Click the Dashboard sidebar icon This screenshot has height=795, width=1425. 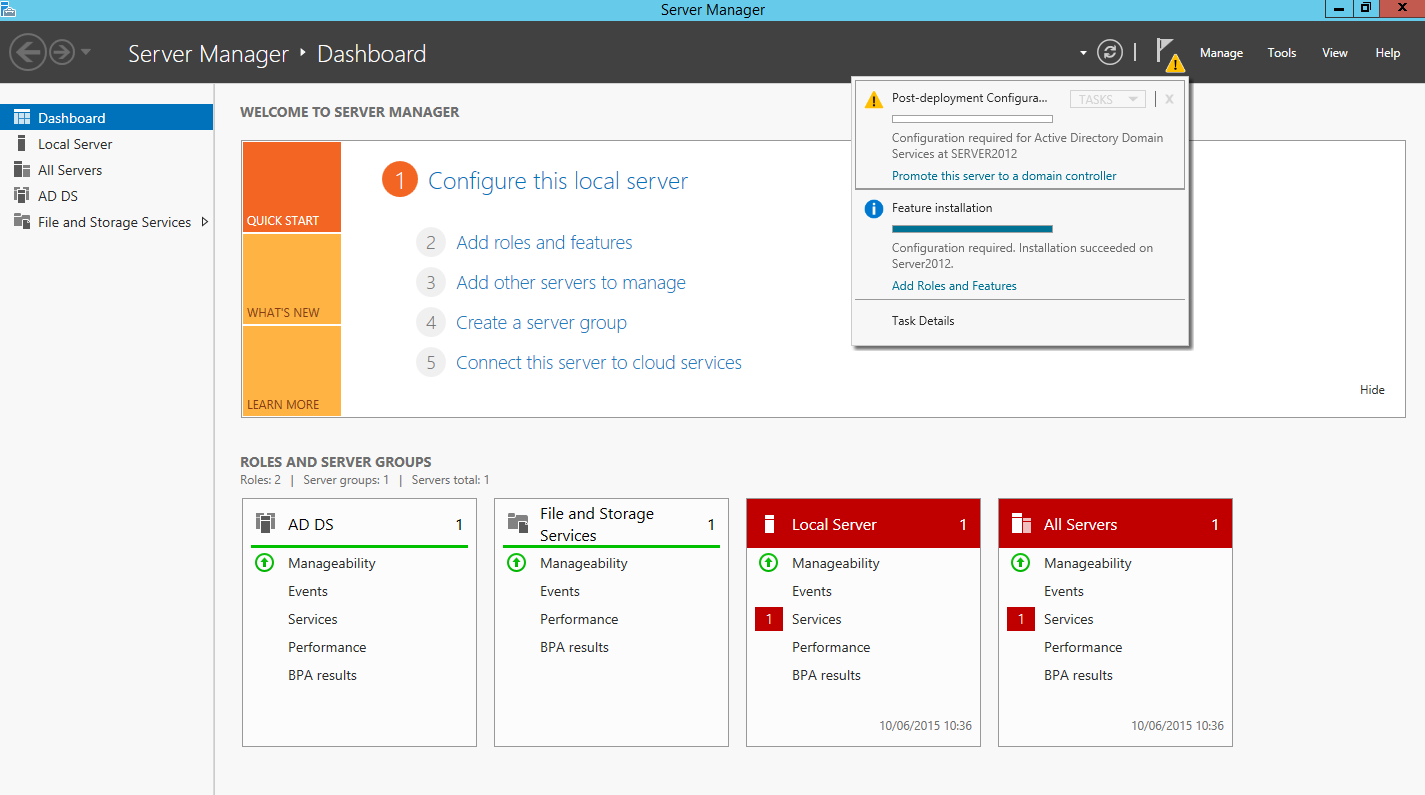(22, 118)
